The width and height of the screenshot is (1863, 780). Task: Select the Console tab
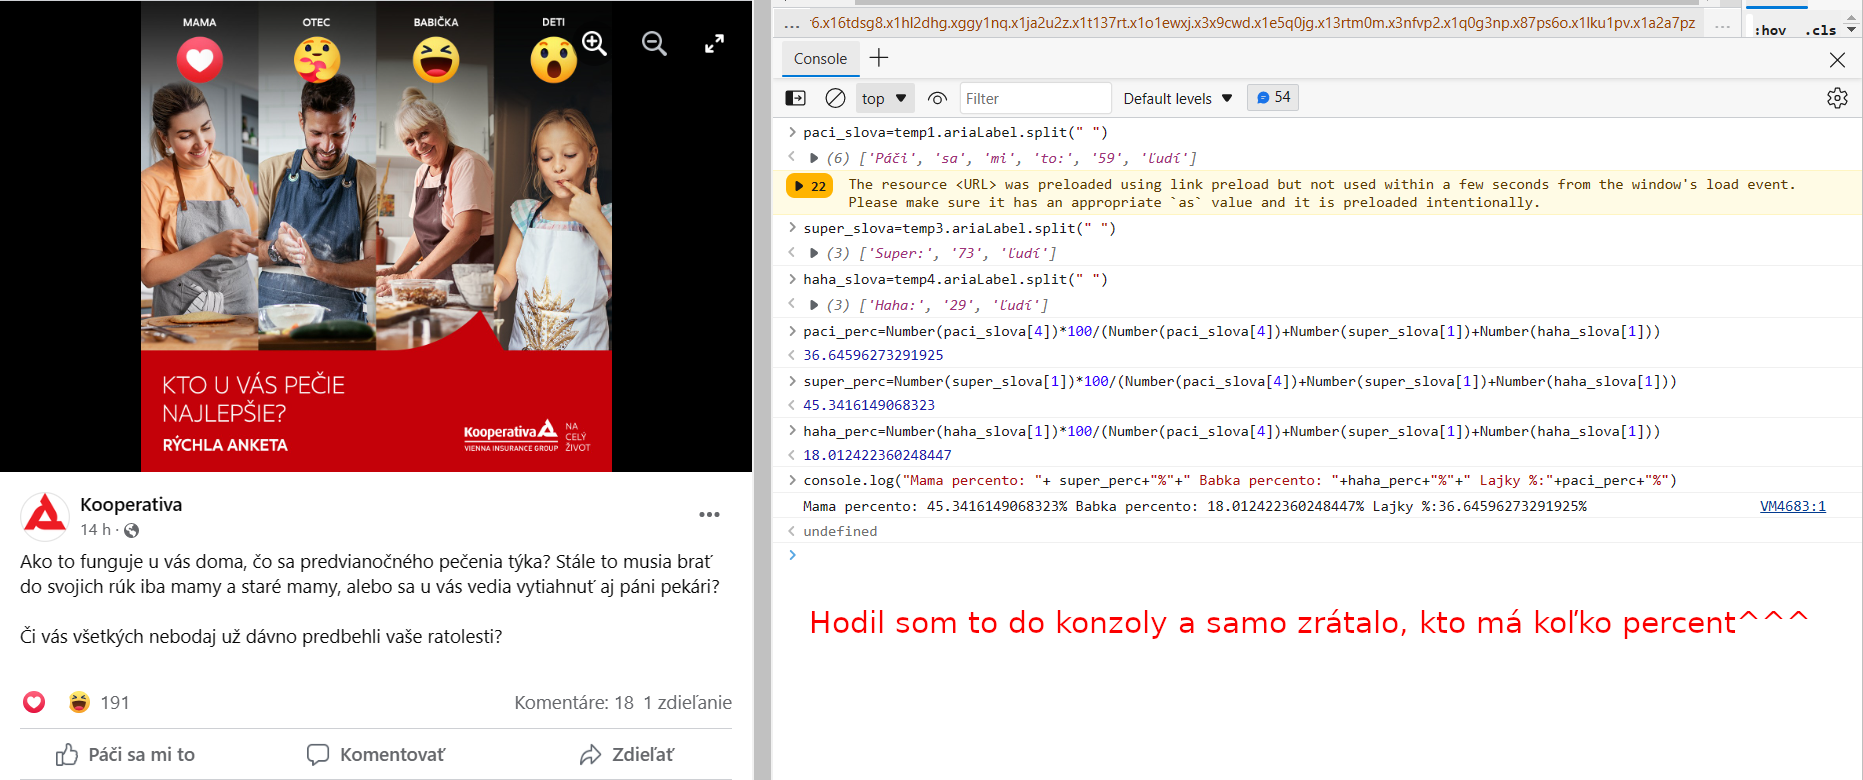click(820, 58)
